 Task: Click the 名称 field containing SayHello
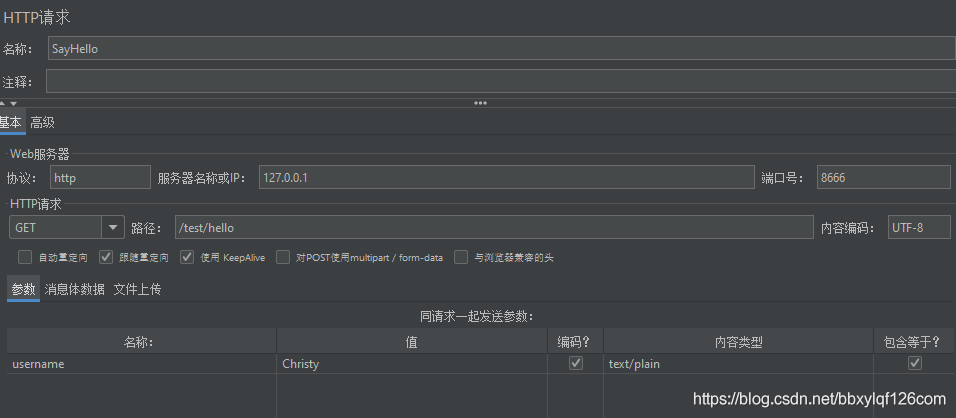tap(500, 48)
